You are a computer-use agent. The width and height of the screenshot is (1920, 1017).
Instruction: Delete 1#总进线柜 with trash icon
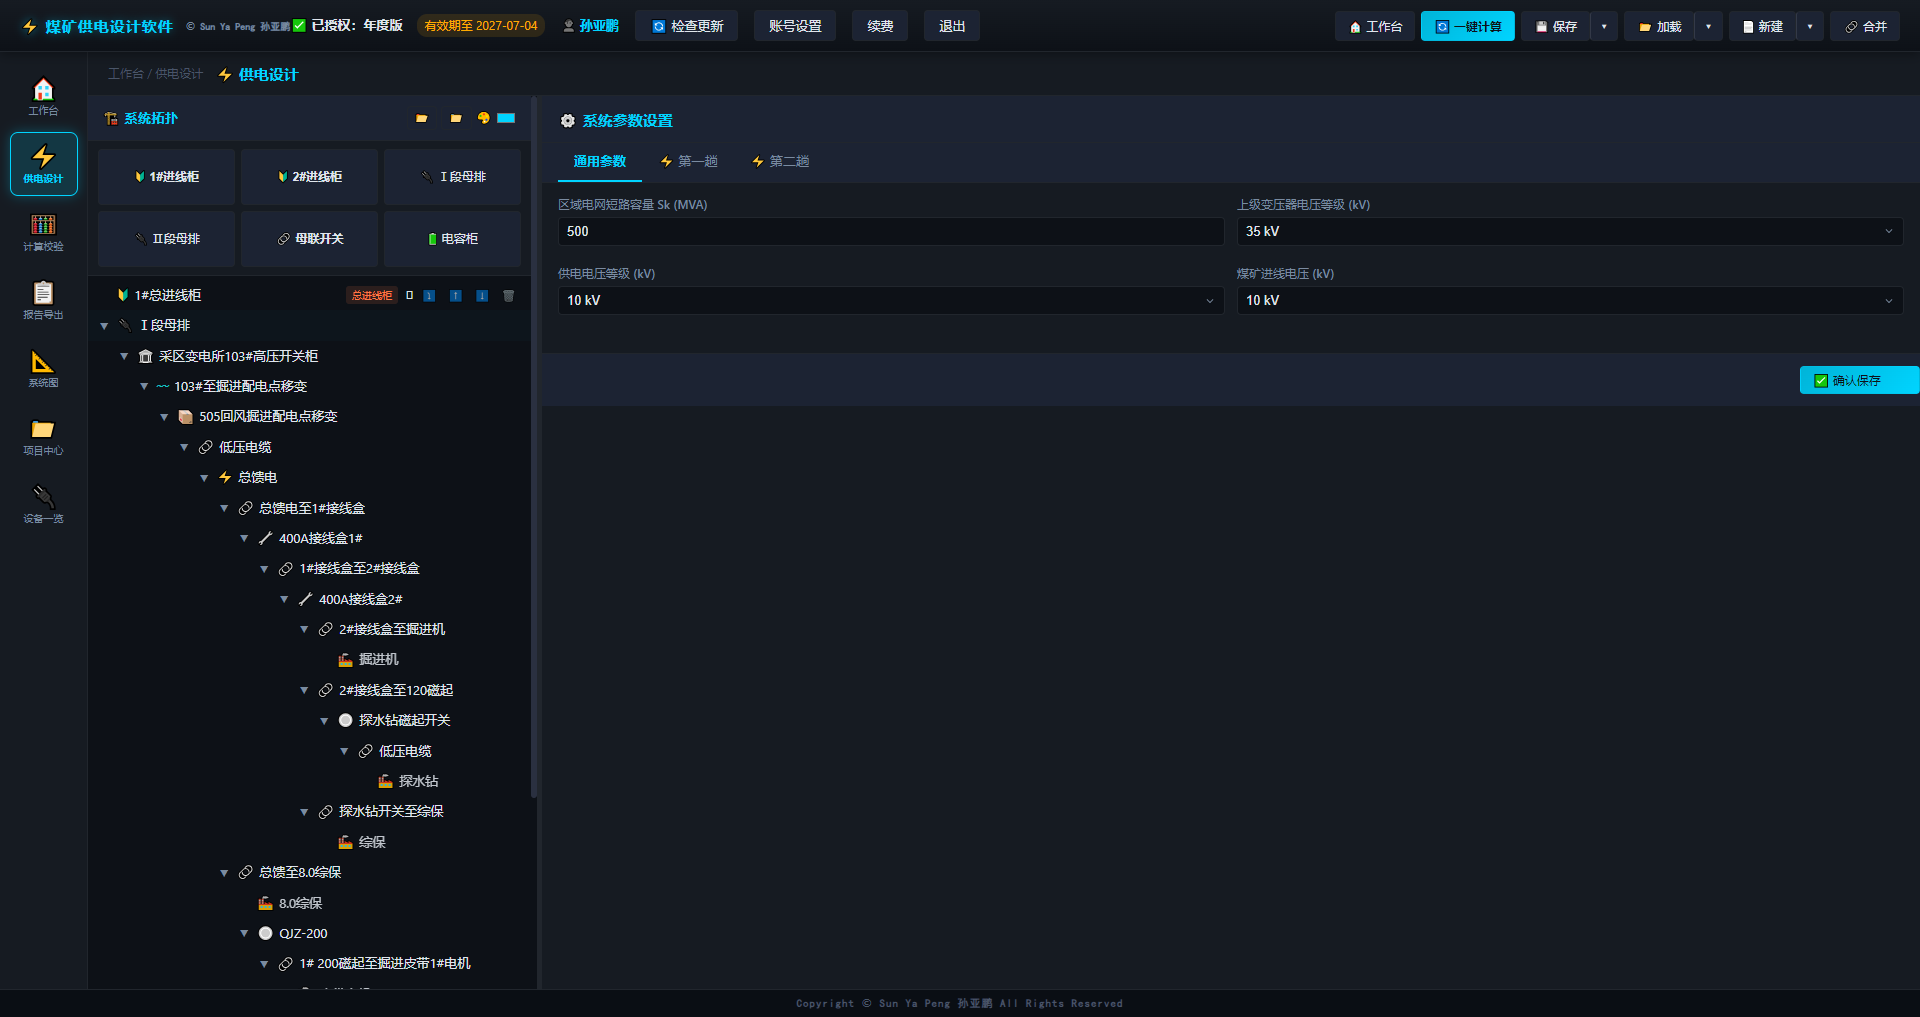pos(508,295)
